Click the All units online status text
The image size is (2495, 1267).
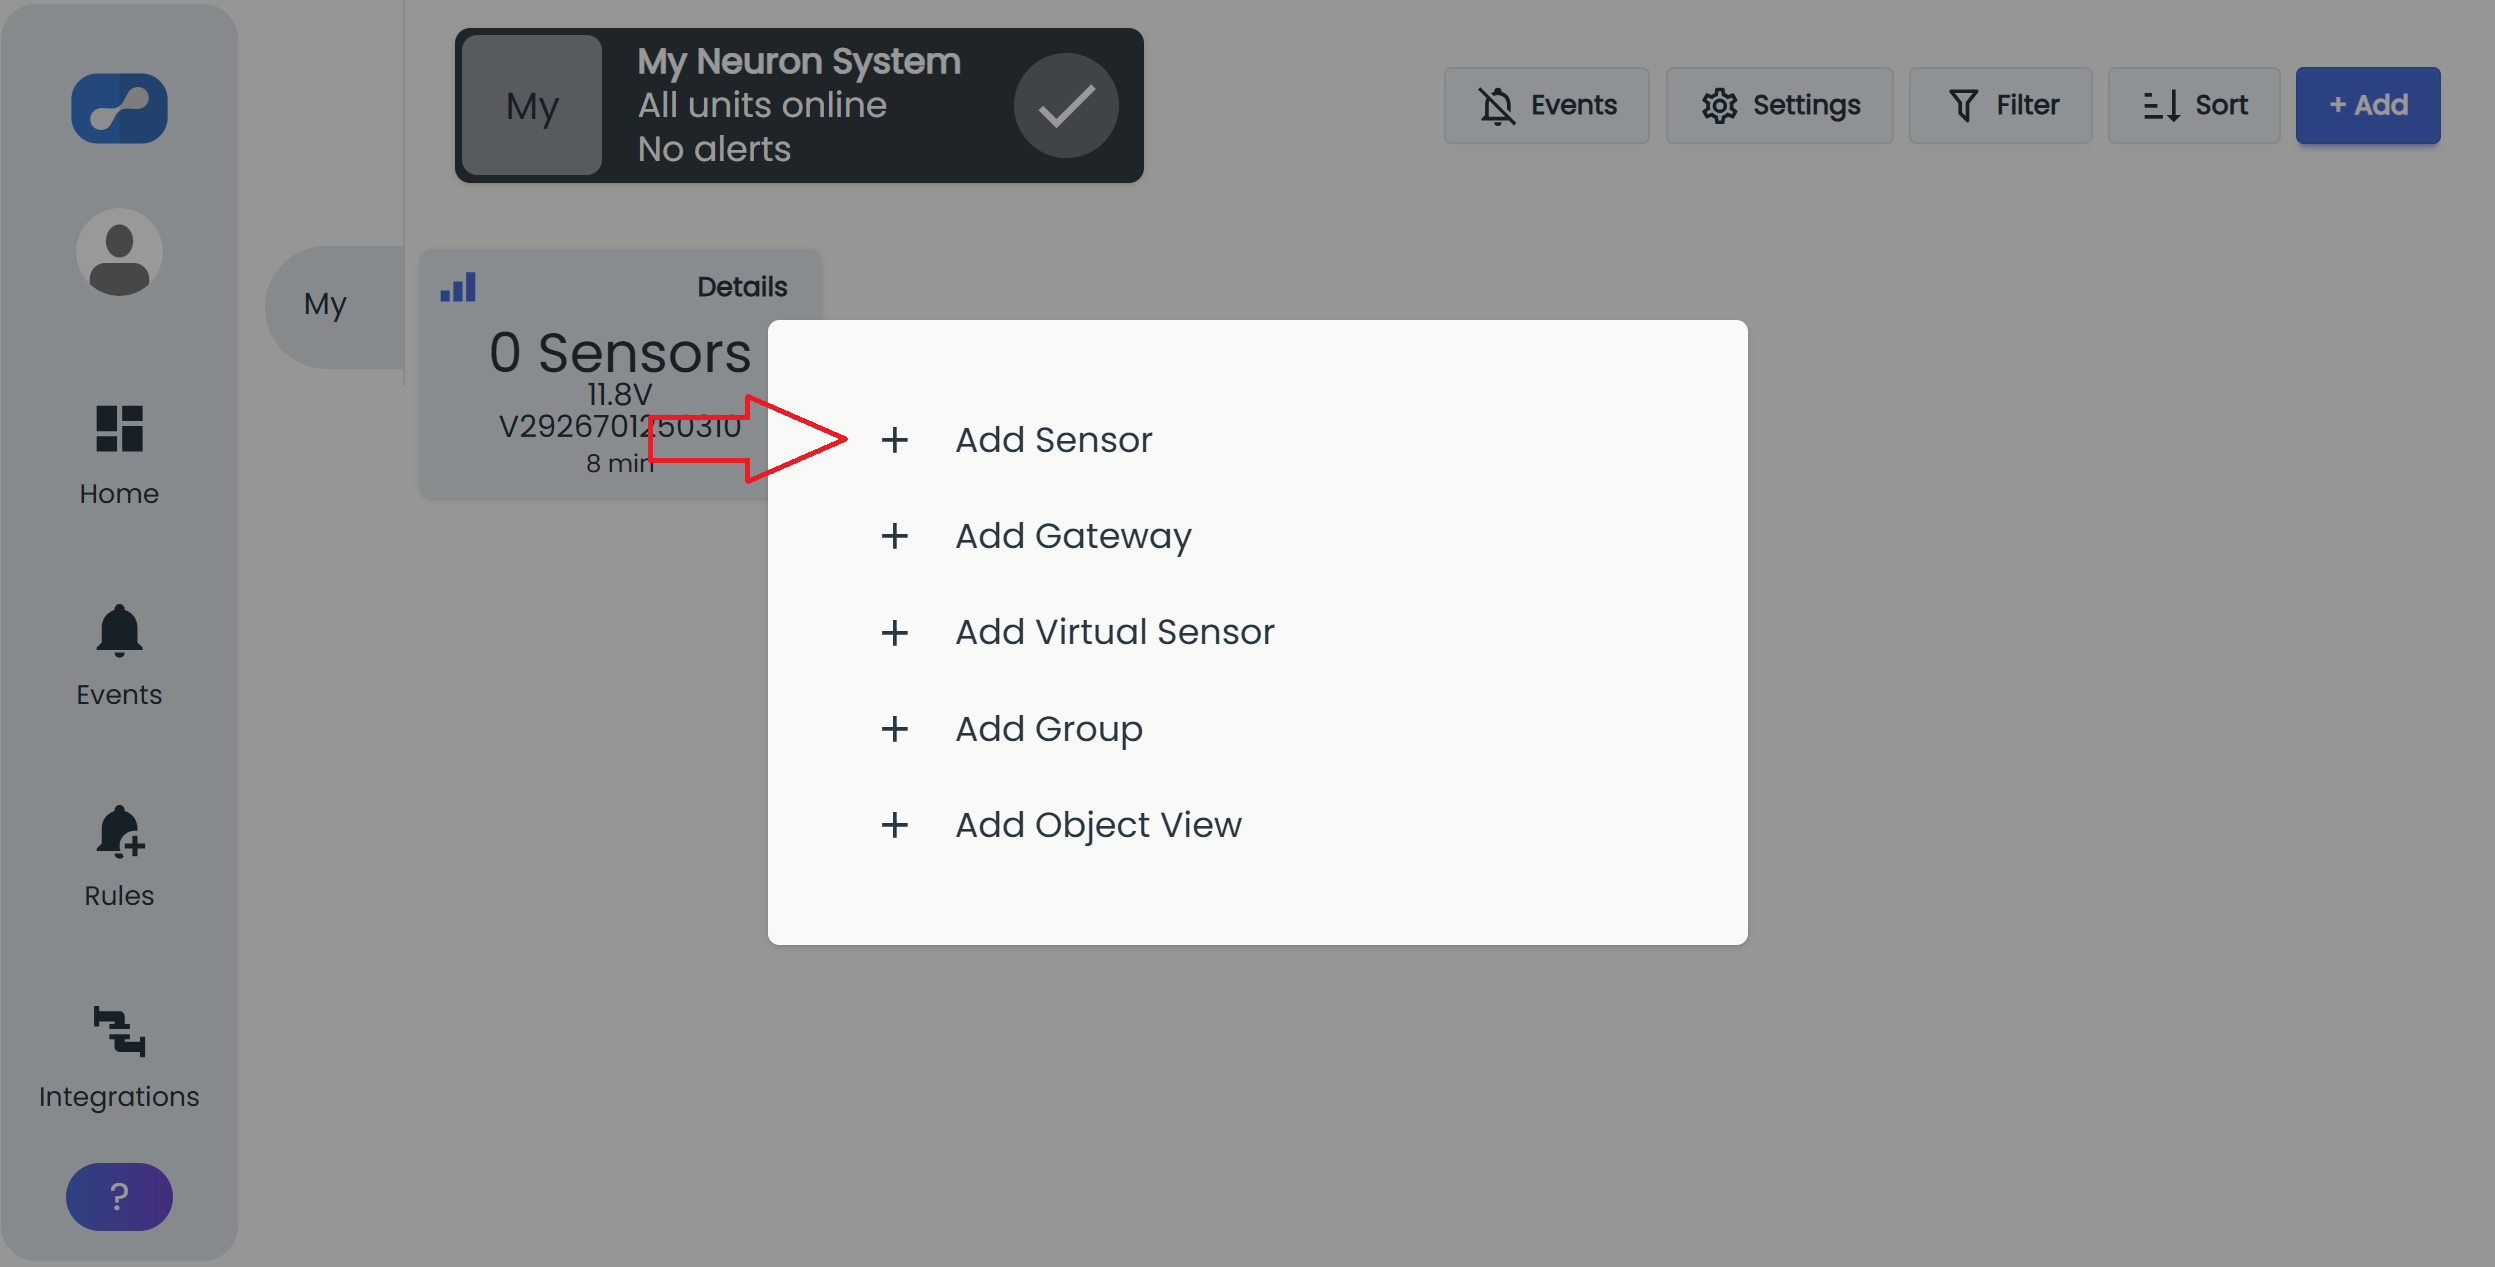[762, 105]
